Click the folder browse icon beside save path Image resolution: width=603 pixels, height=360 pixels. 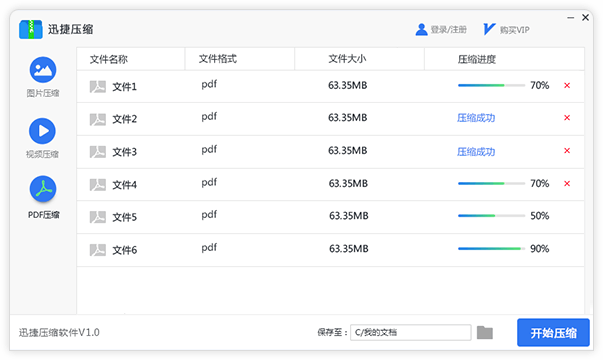(x=485, y=332)
